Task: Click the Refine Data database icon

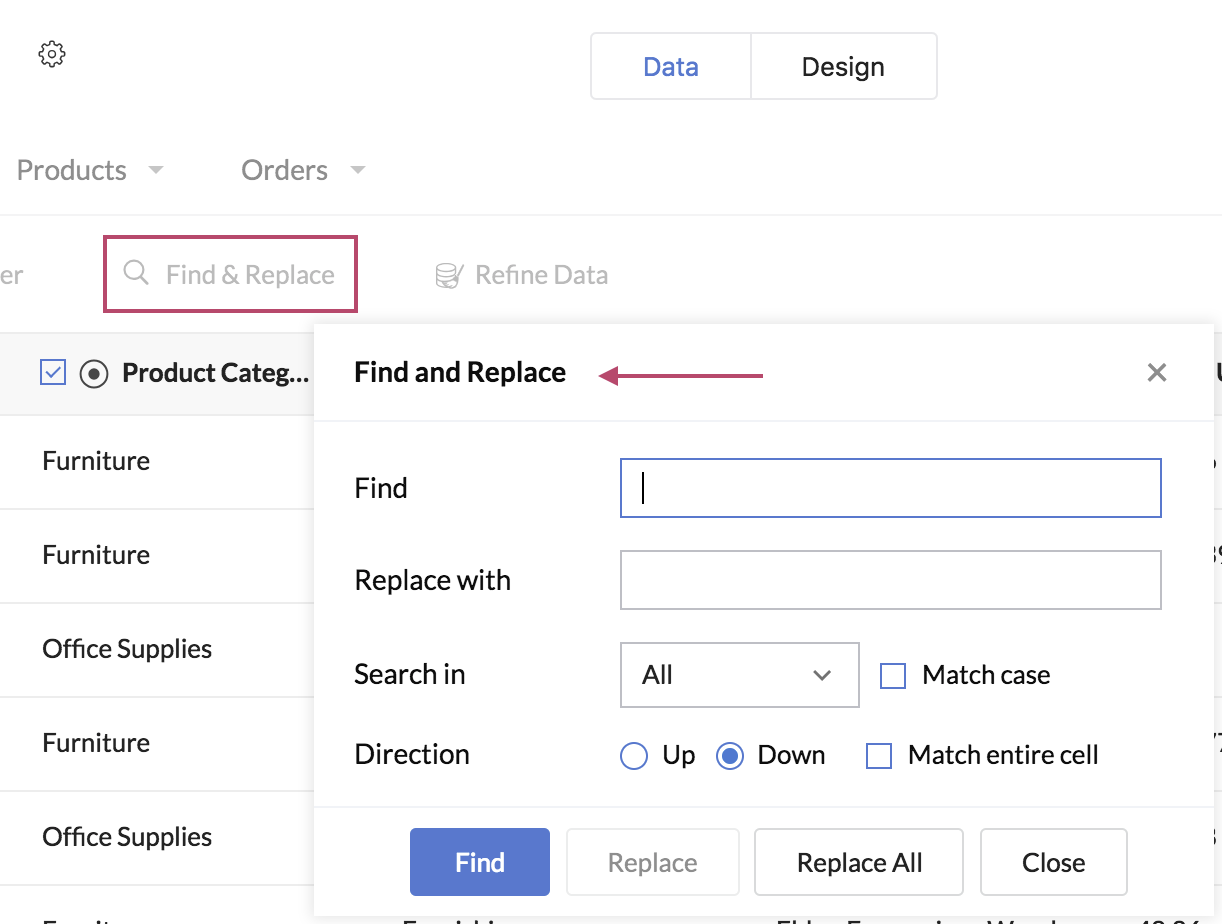Action: pyautogui.click(x=449, y=275)
